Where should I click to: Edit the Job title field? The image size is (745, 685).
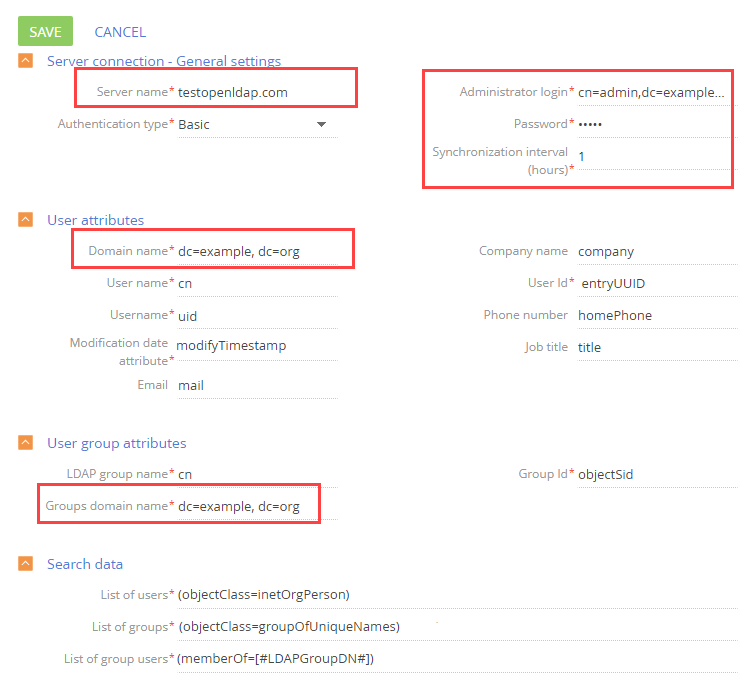coord(658,348)
